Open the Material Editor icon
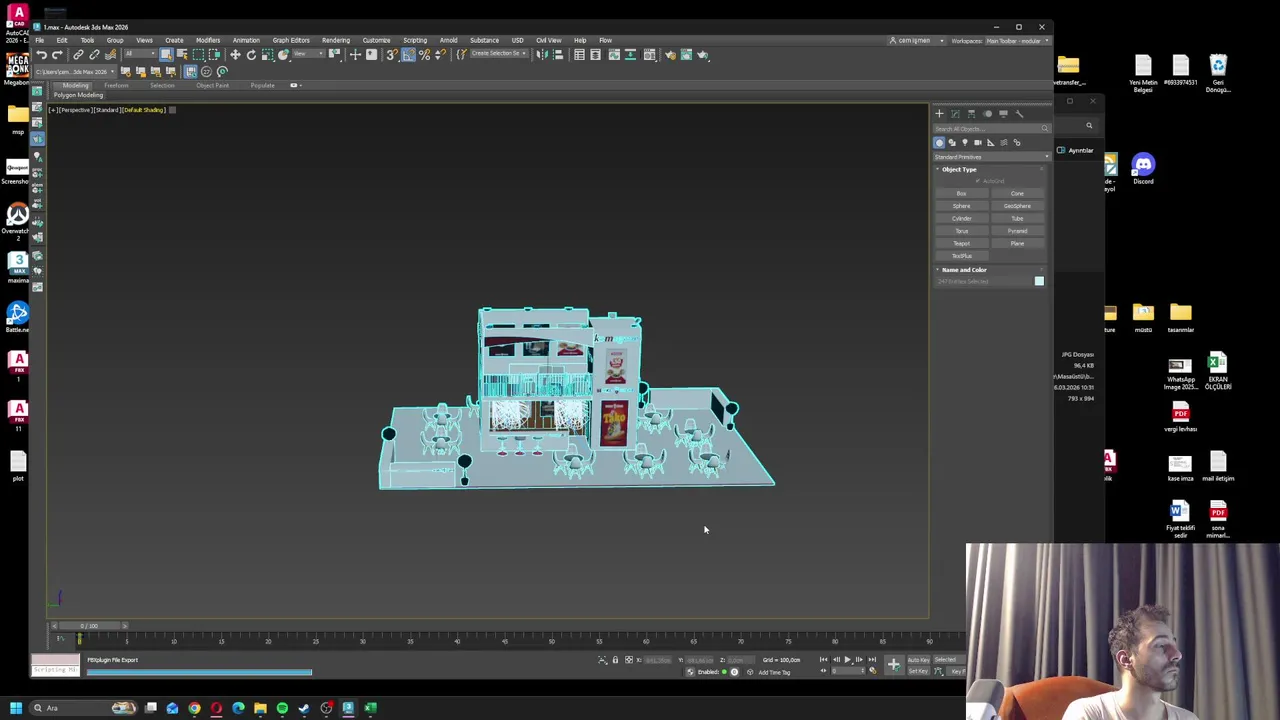The image size is (1280, 720). [649, 54]
